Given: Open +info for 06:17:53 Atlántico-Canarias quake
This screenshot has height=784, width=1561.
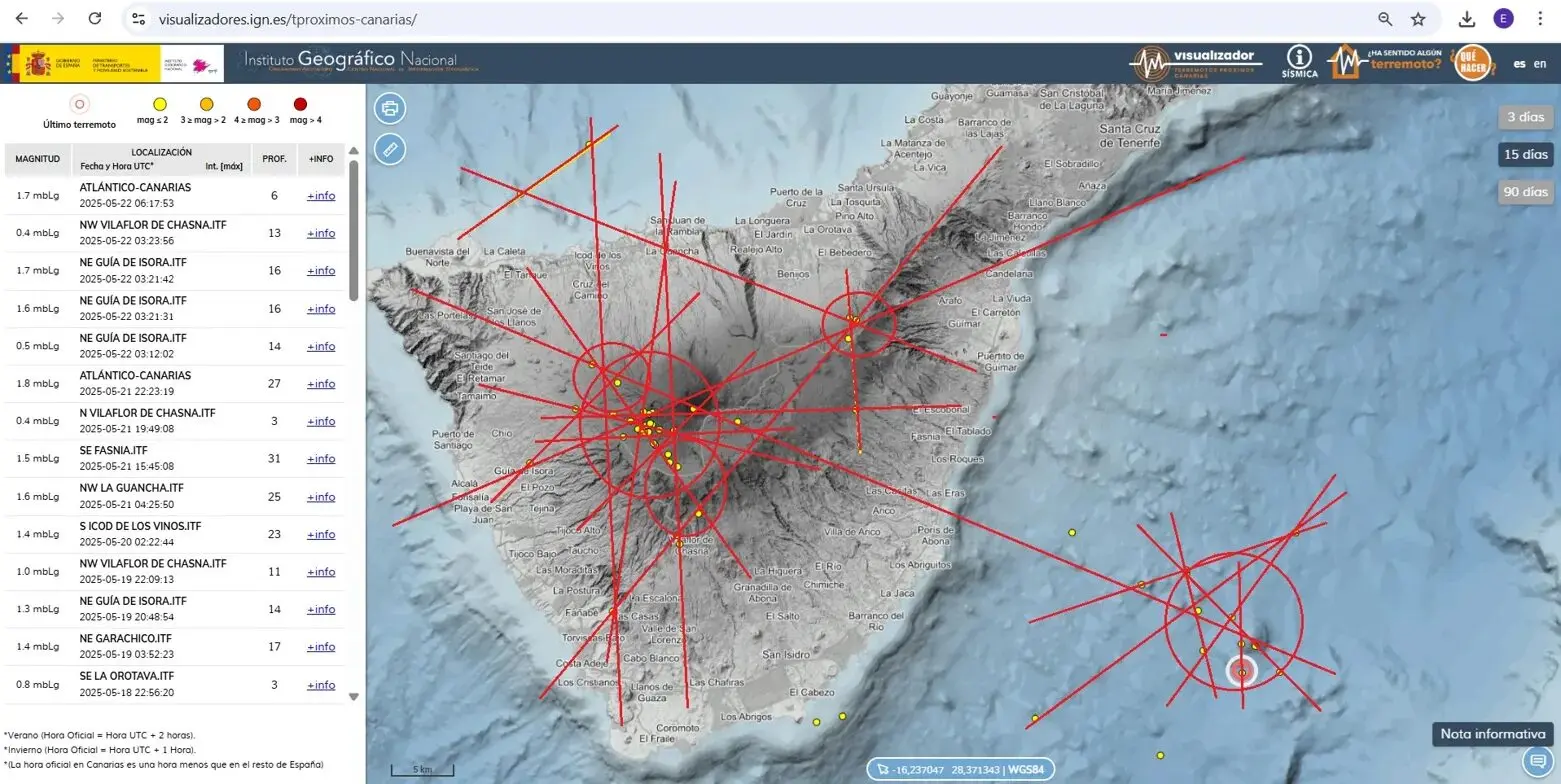Looking at the screenshot, I should pos(321,196).
